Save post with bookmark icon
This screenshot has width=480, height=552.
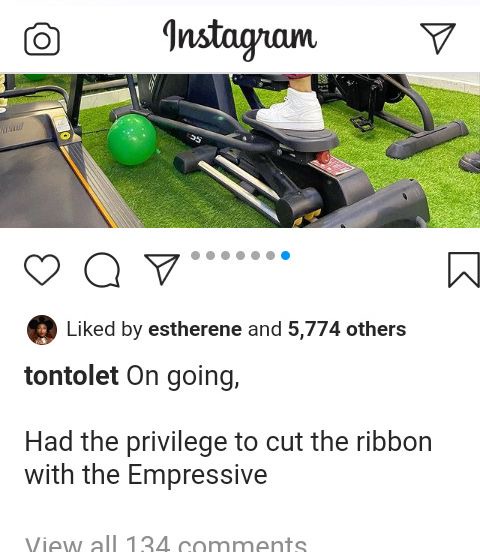[464, 270]
